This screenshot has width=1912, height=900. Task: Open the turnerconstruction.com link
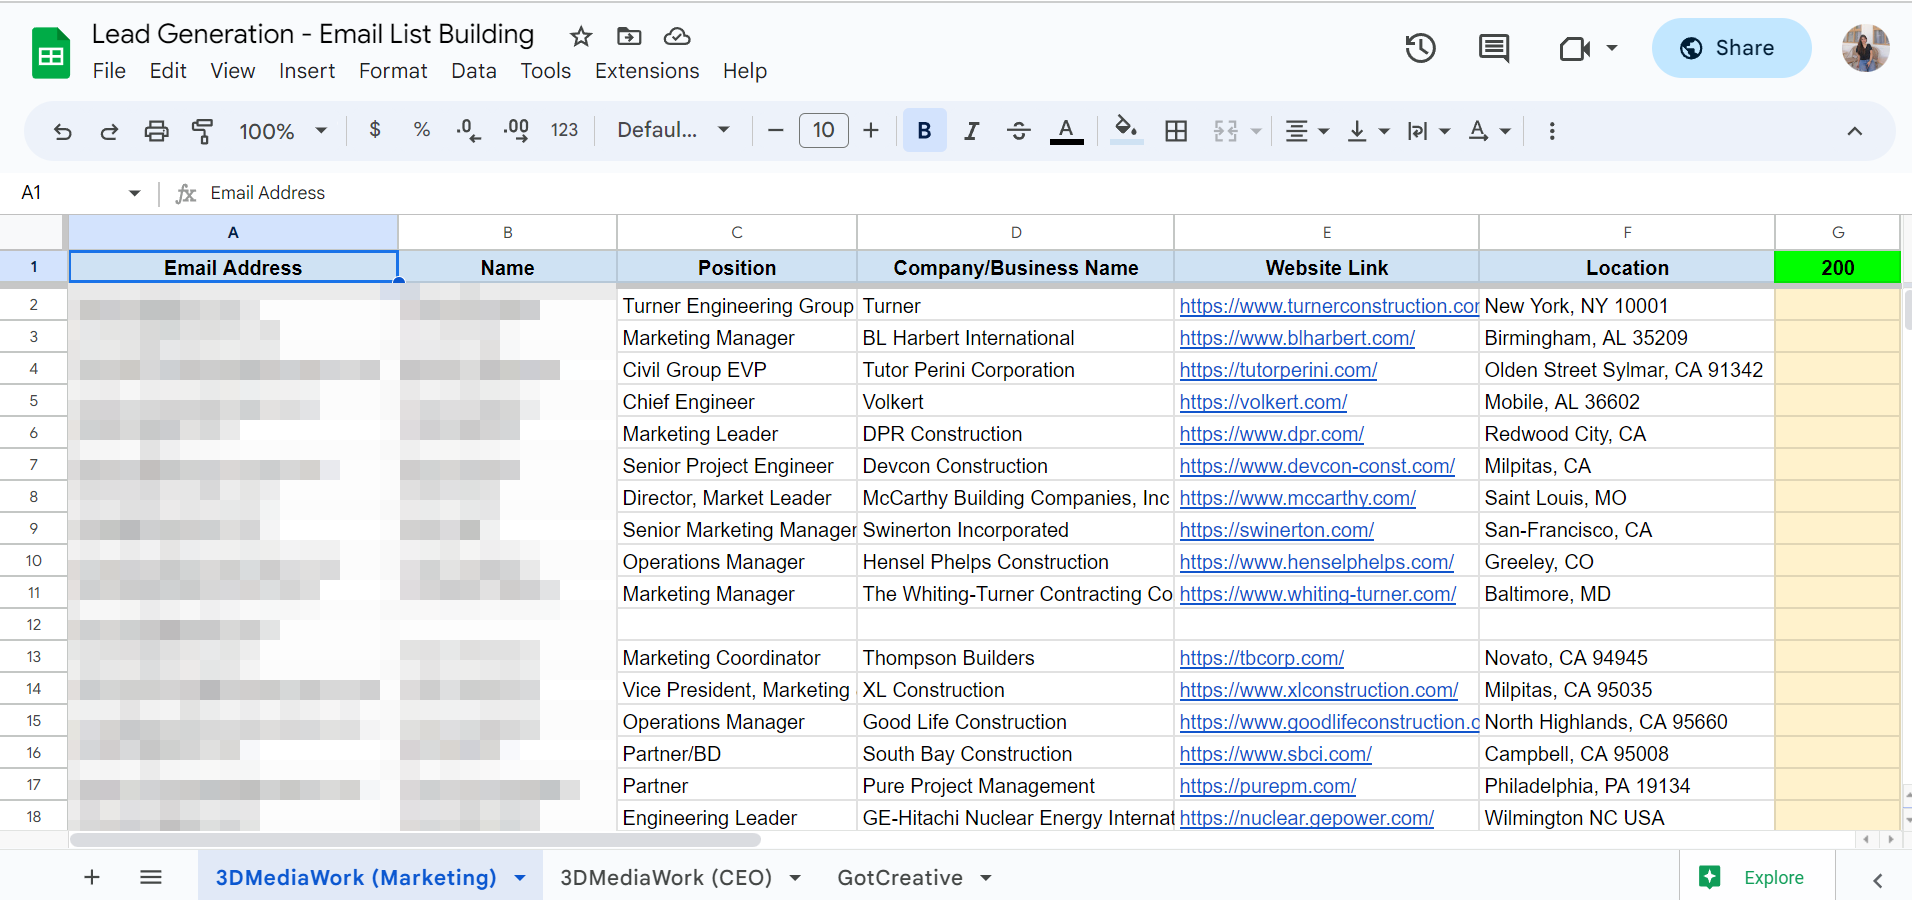coord(1329,306)
